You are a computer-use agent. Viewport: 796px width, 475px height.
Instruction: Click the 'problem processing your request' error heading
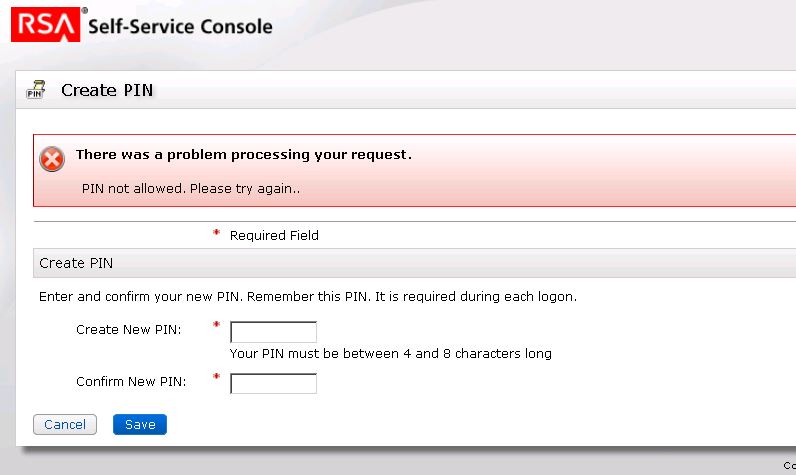pos(243,155)
